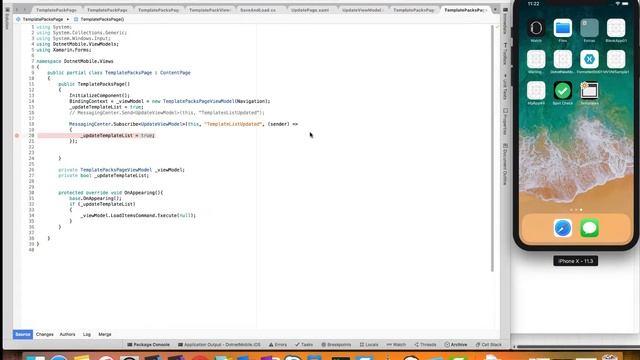Launch the DotnetMobile app on the simulator
640x360 pixels.
pyautogui.click(x=562, y=60)
